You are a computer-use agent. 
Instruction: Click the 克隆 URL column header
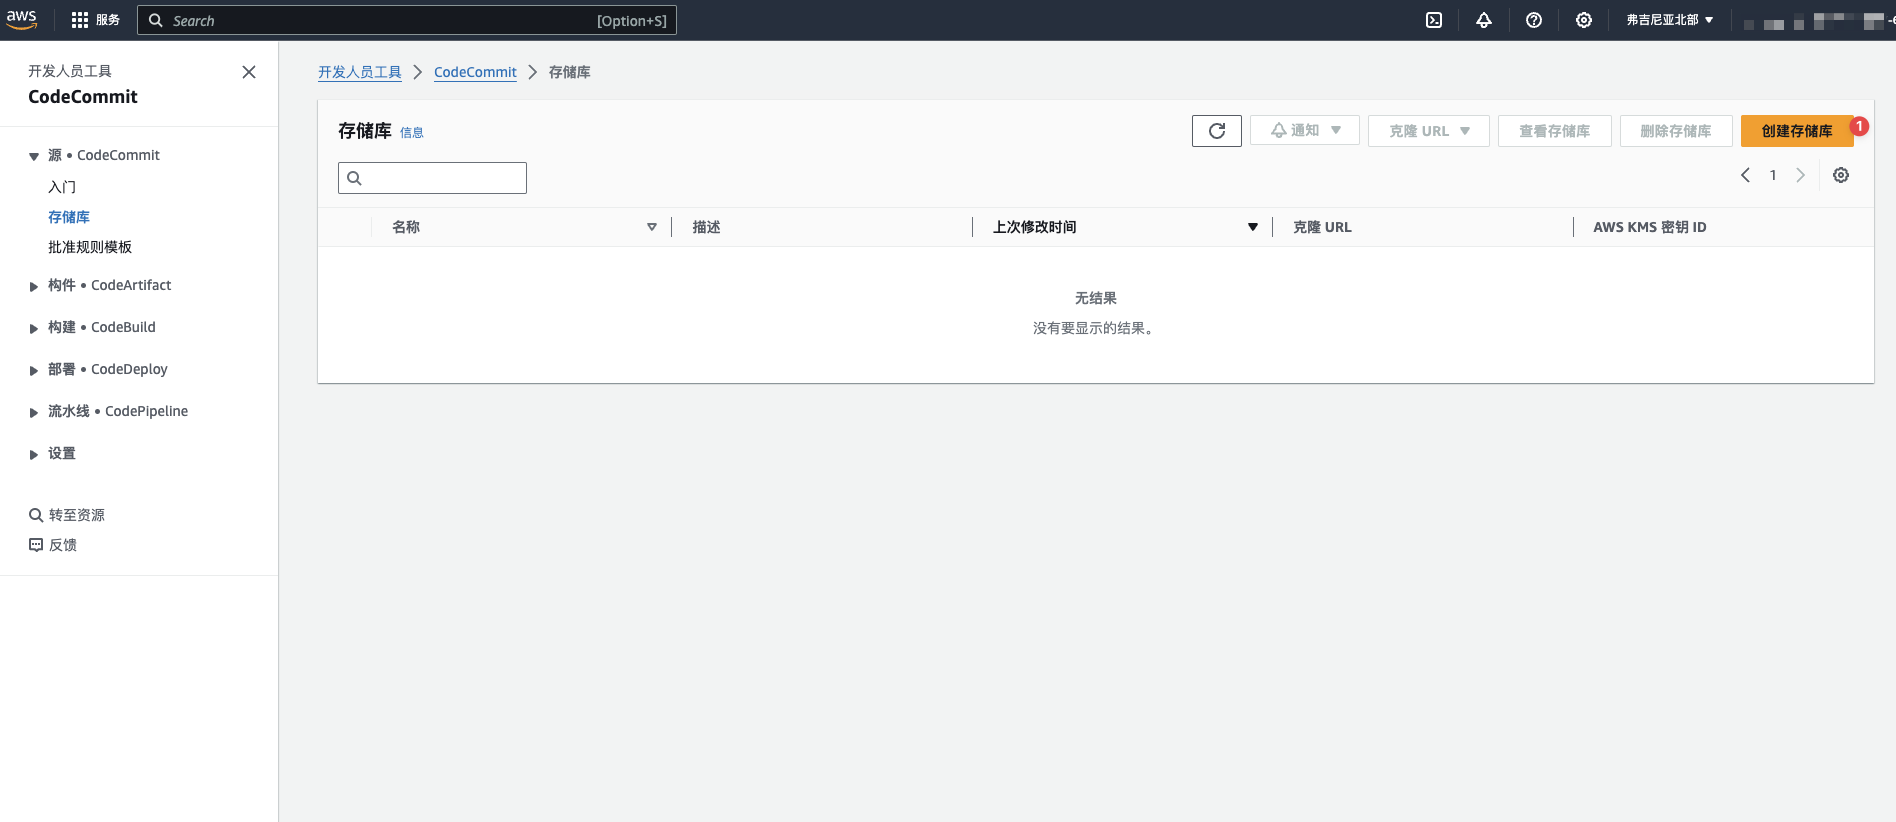[x=1322, y=227]
